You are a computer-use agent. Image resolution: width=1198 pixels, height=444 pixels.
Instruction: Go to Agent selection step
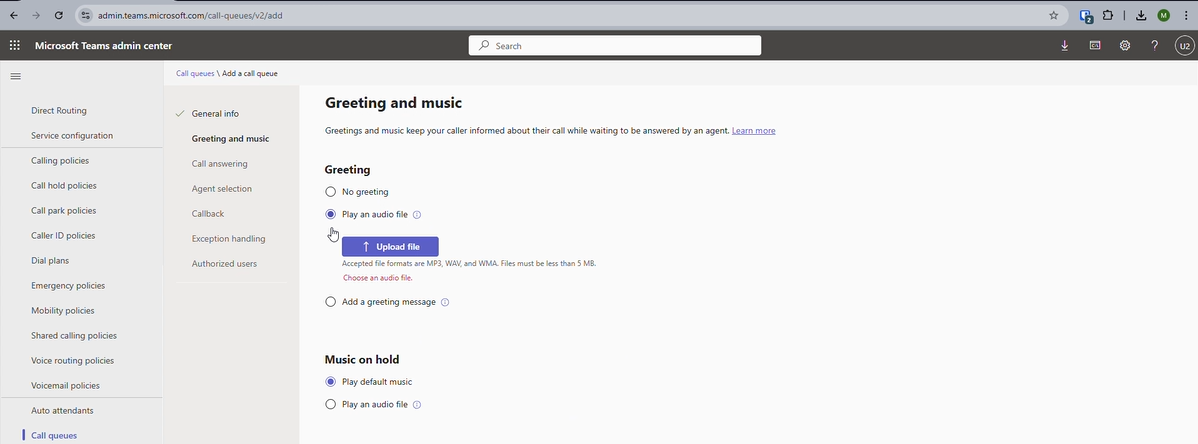[x=222, y=189]
